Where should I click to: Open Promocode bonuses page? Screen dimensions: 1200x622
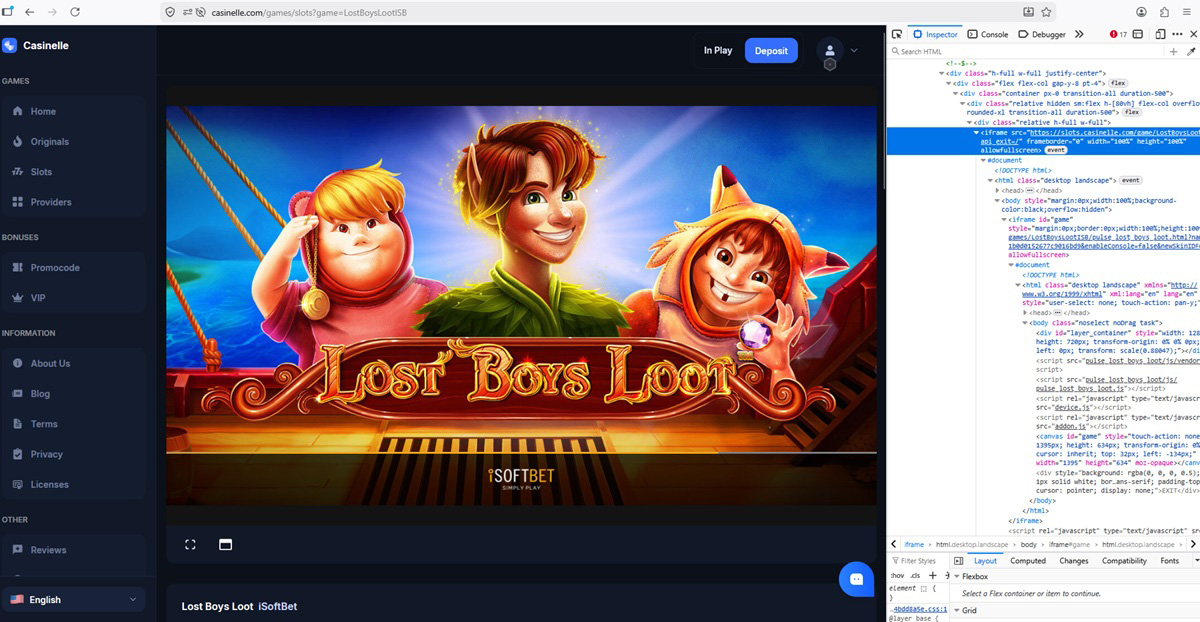[72, 268]
